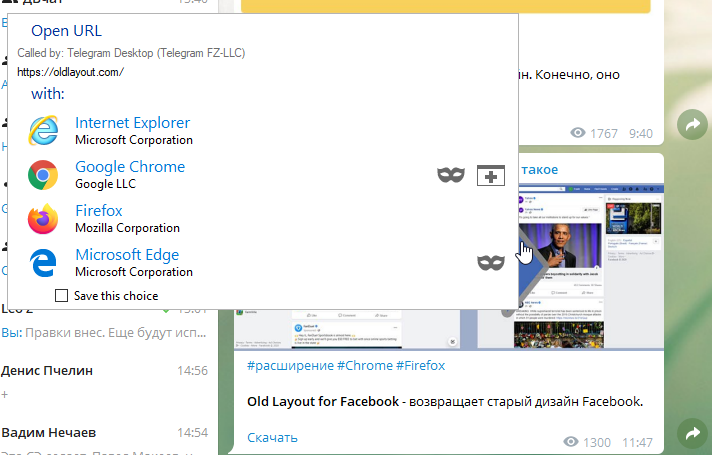Viewport: 712px width, 455px height.
Task: Pick the Firefox browser icon
Action: click(43, 219)
